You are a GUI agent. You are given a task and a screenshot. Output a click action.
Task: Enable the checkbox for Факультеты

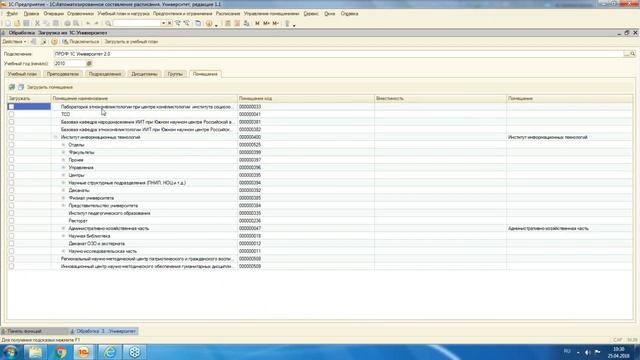(11, 152)
